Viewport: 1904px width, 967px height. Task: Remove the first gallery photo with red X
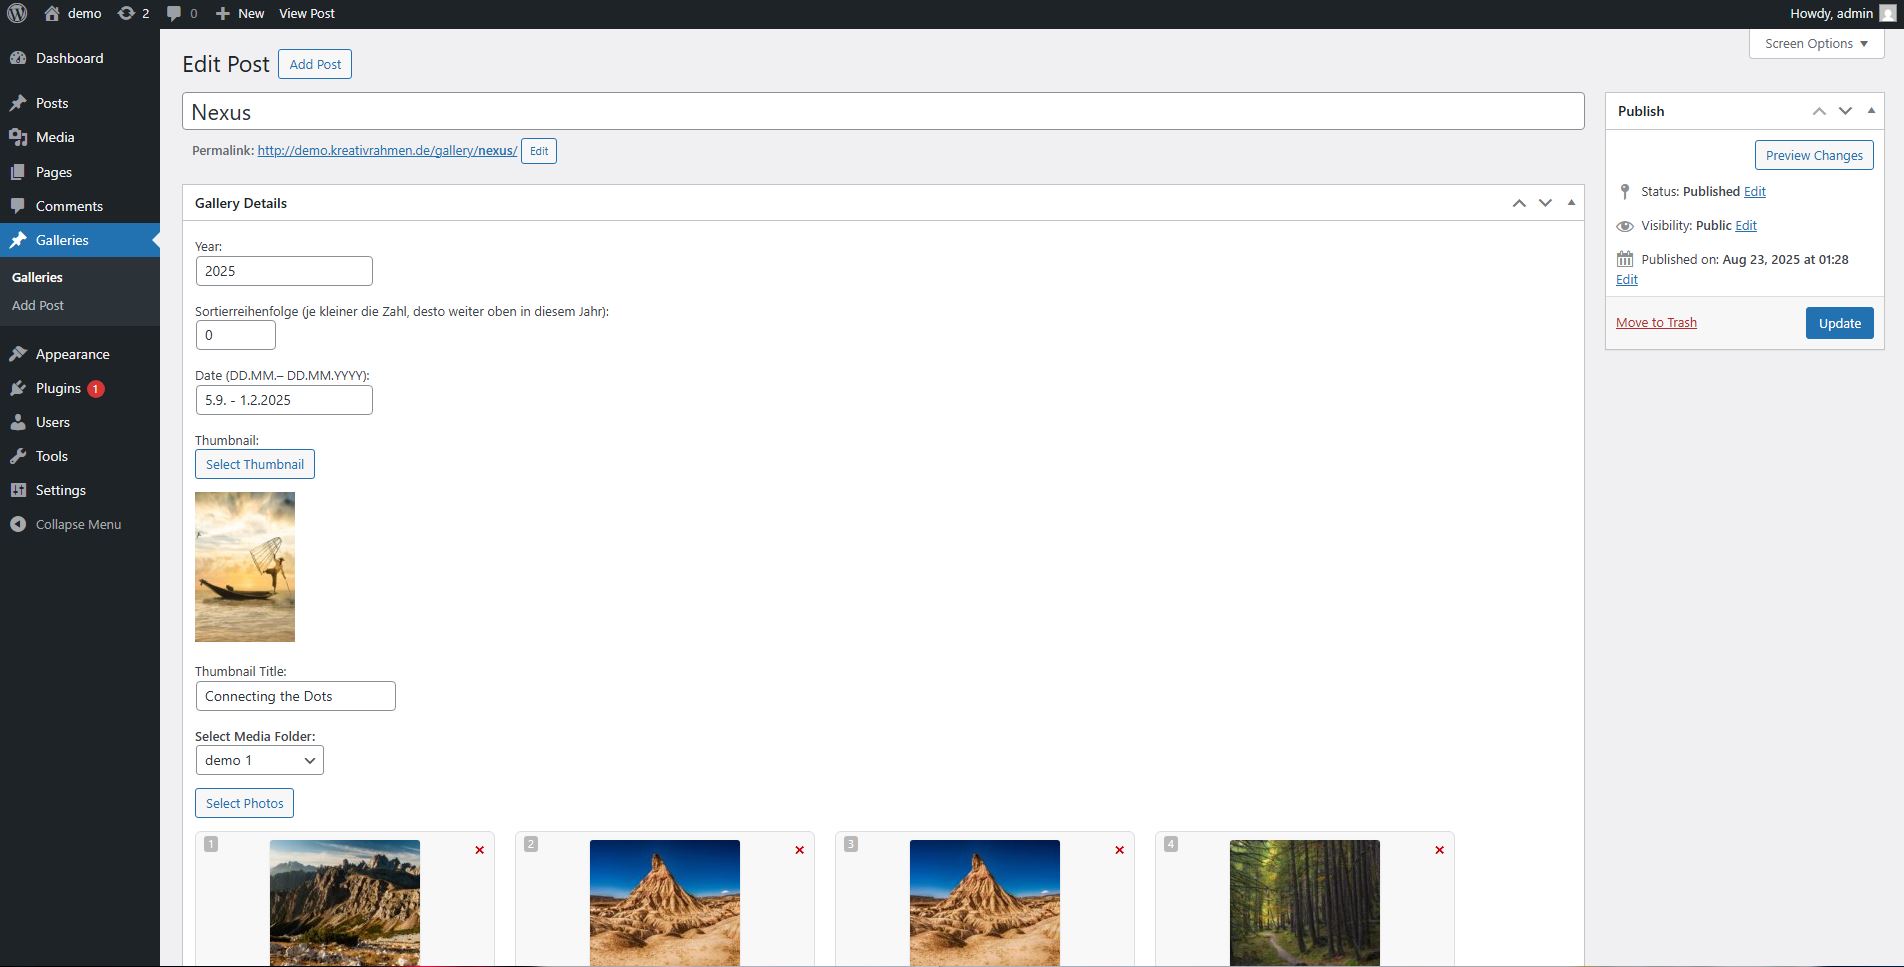point(479,850)
